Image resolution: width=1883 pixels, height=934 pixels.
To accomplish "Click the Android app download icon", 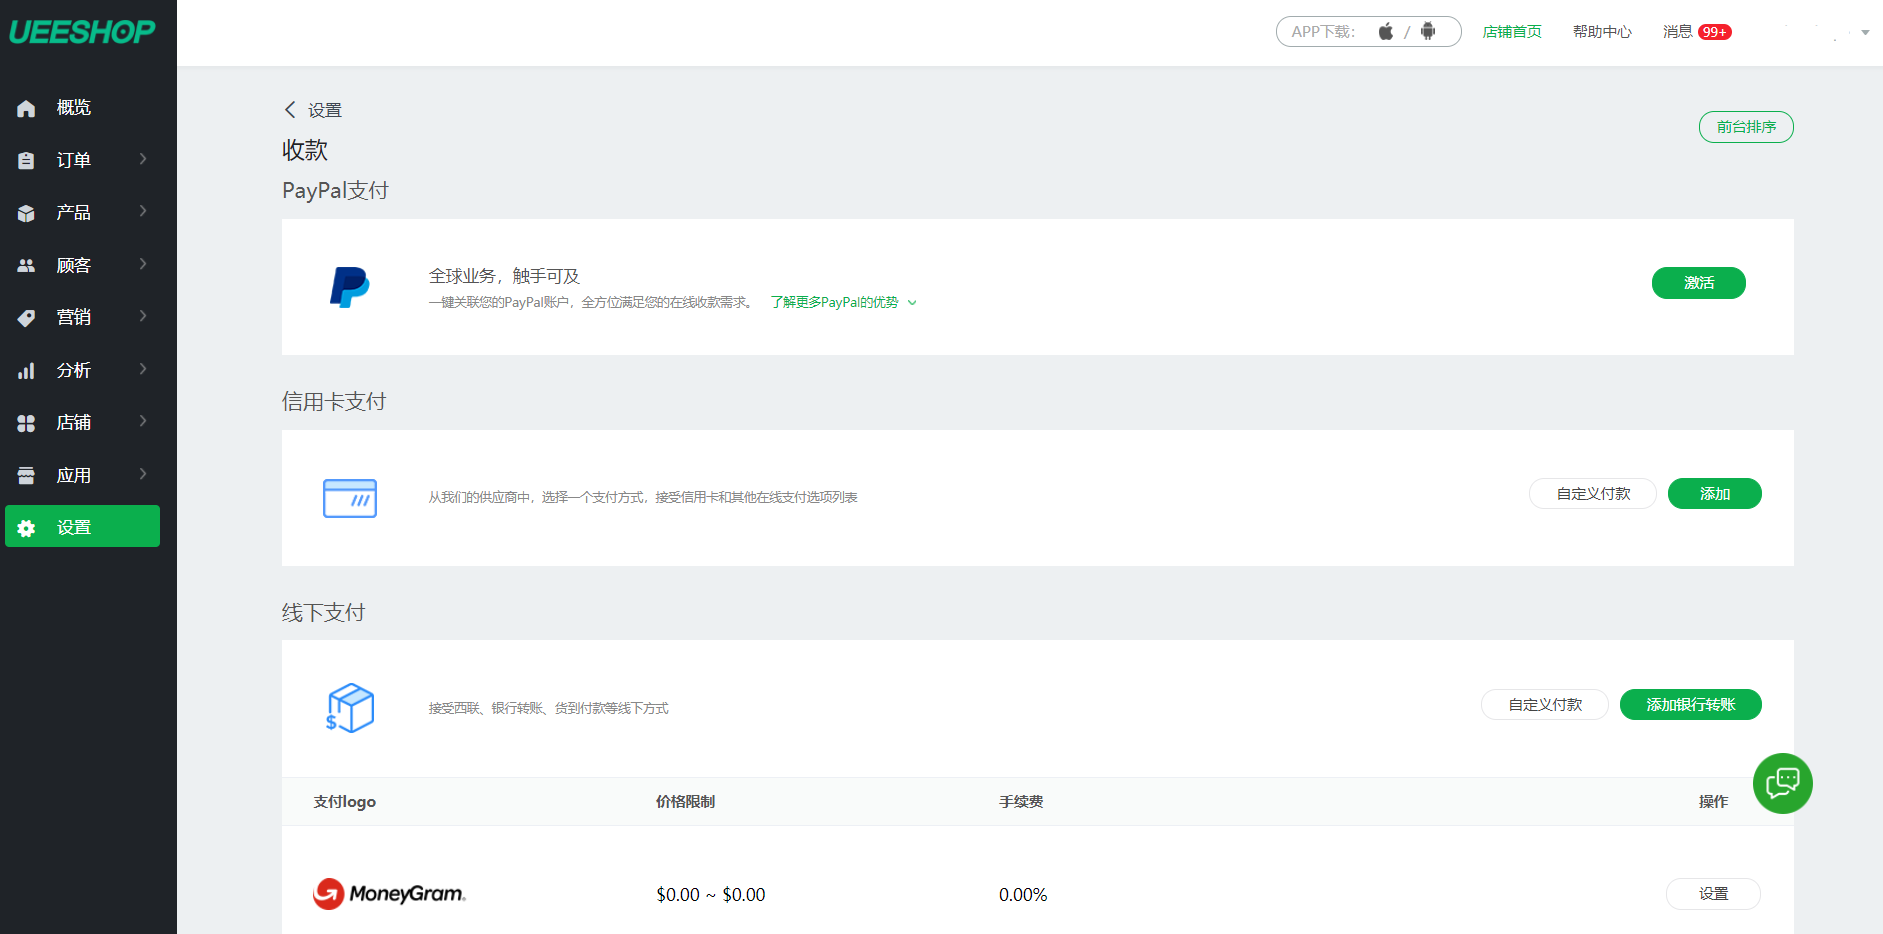I will tap(1428, 31).
